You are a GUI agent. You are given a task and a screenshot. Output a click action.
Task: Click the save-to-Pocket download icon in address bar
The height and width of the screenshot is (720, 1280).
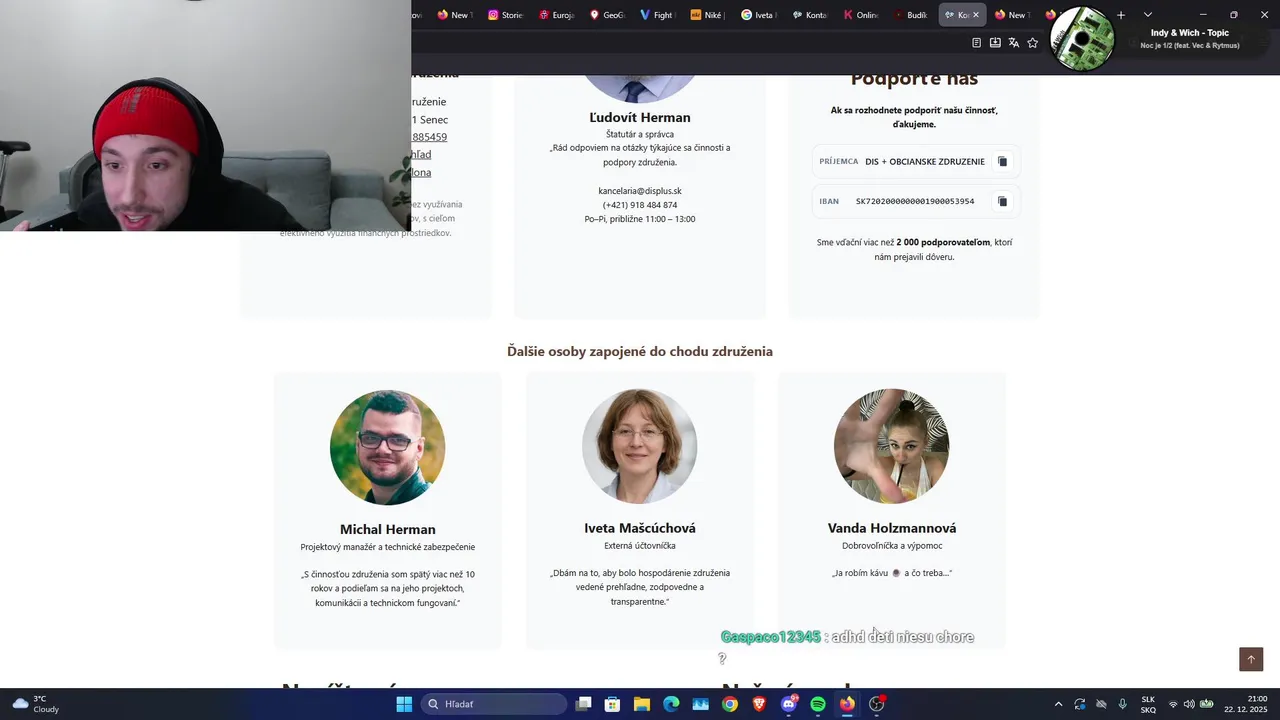(x=995, y=43)
